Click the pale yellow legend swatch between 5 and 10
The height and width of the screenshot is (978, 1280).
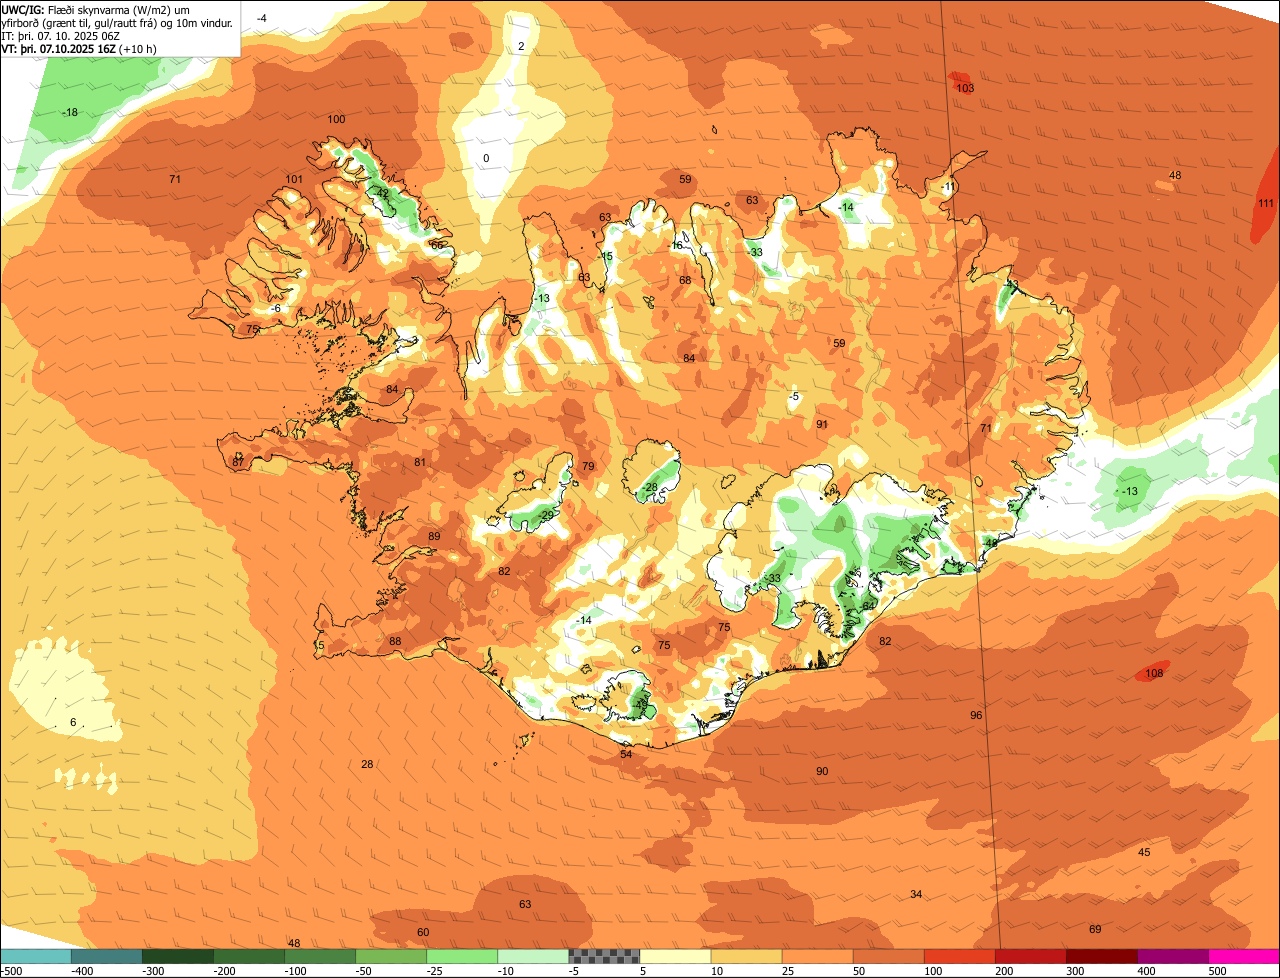point(675,956)
